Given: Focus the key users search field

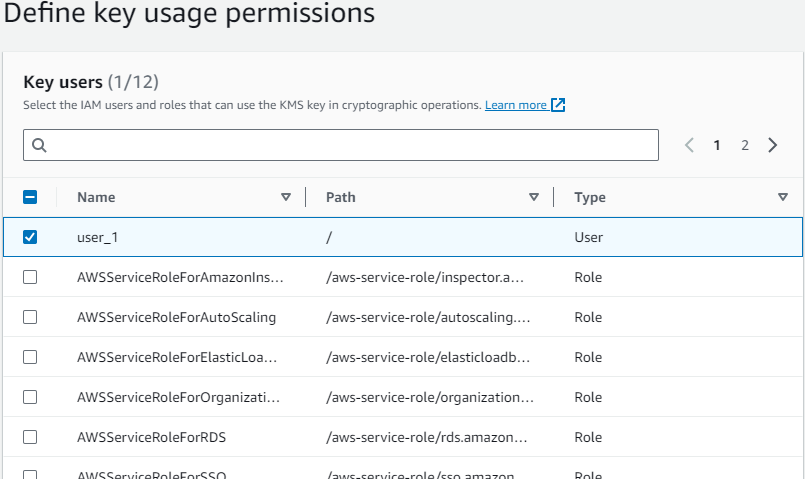Looking at the screenshot, I should tap(350, 145).
